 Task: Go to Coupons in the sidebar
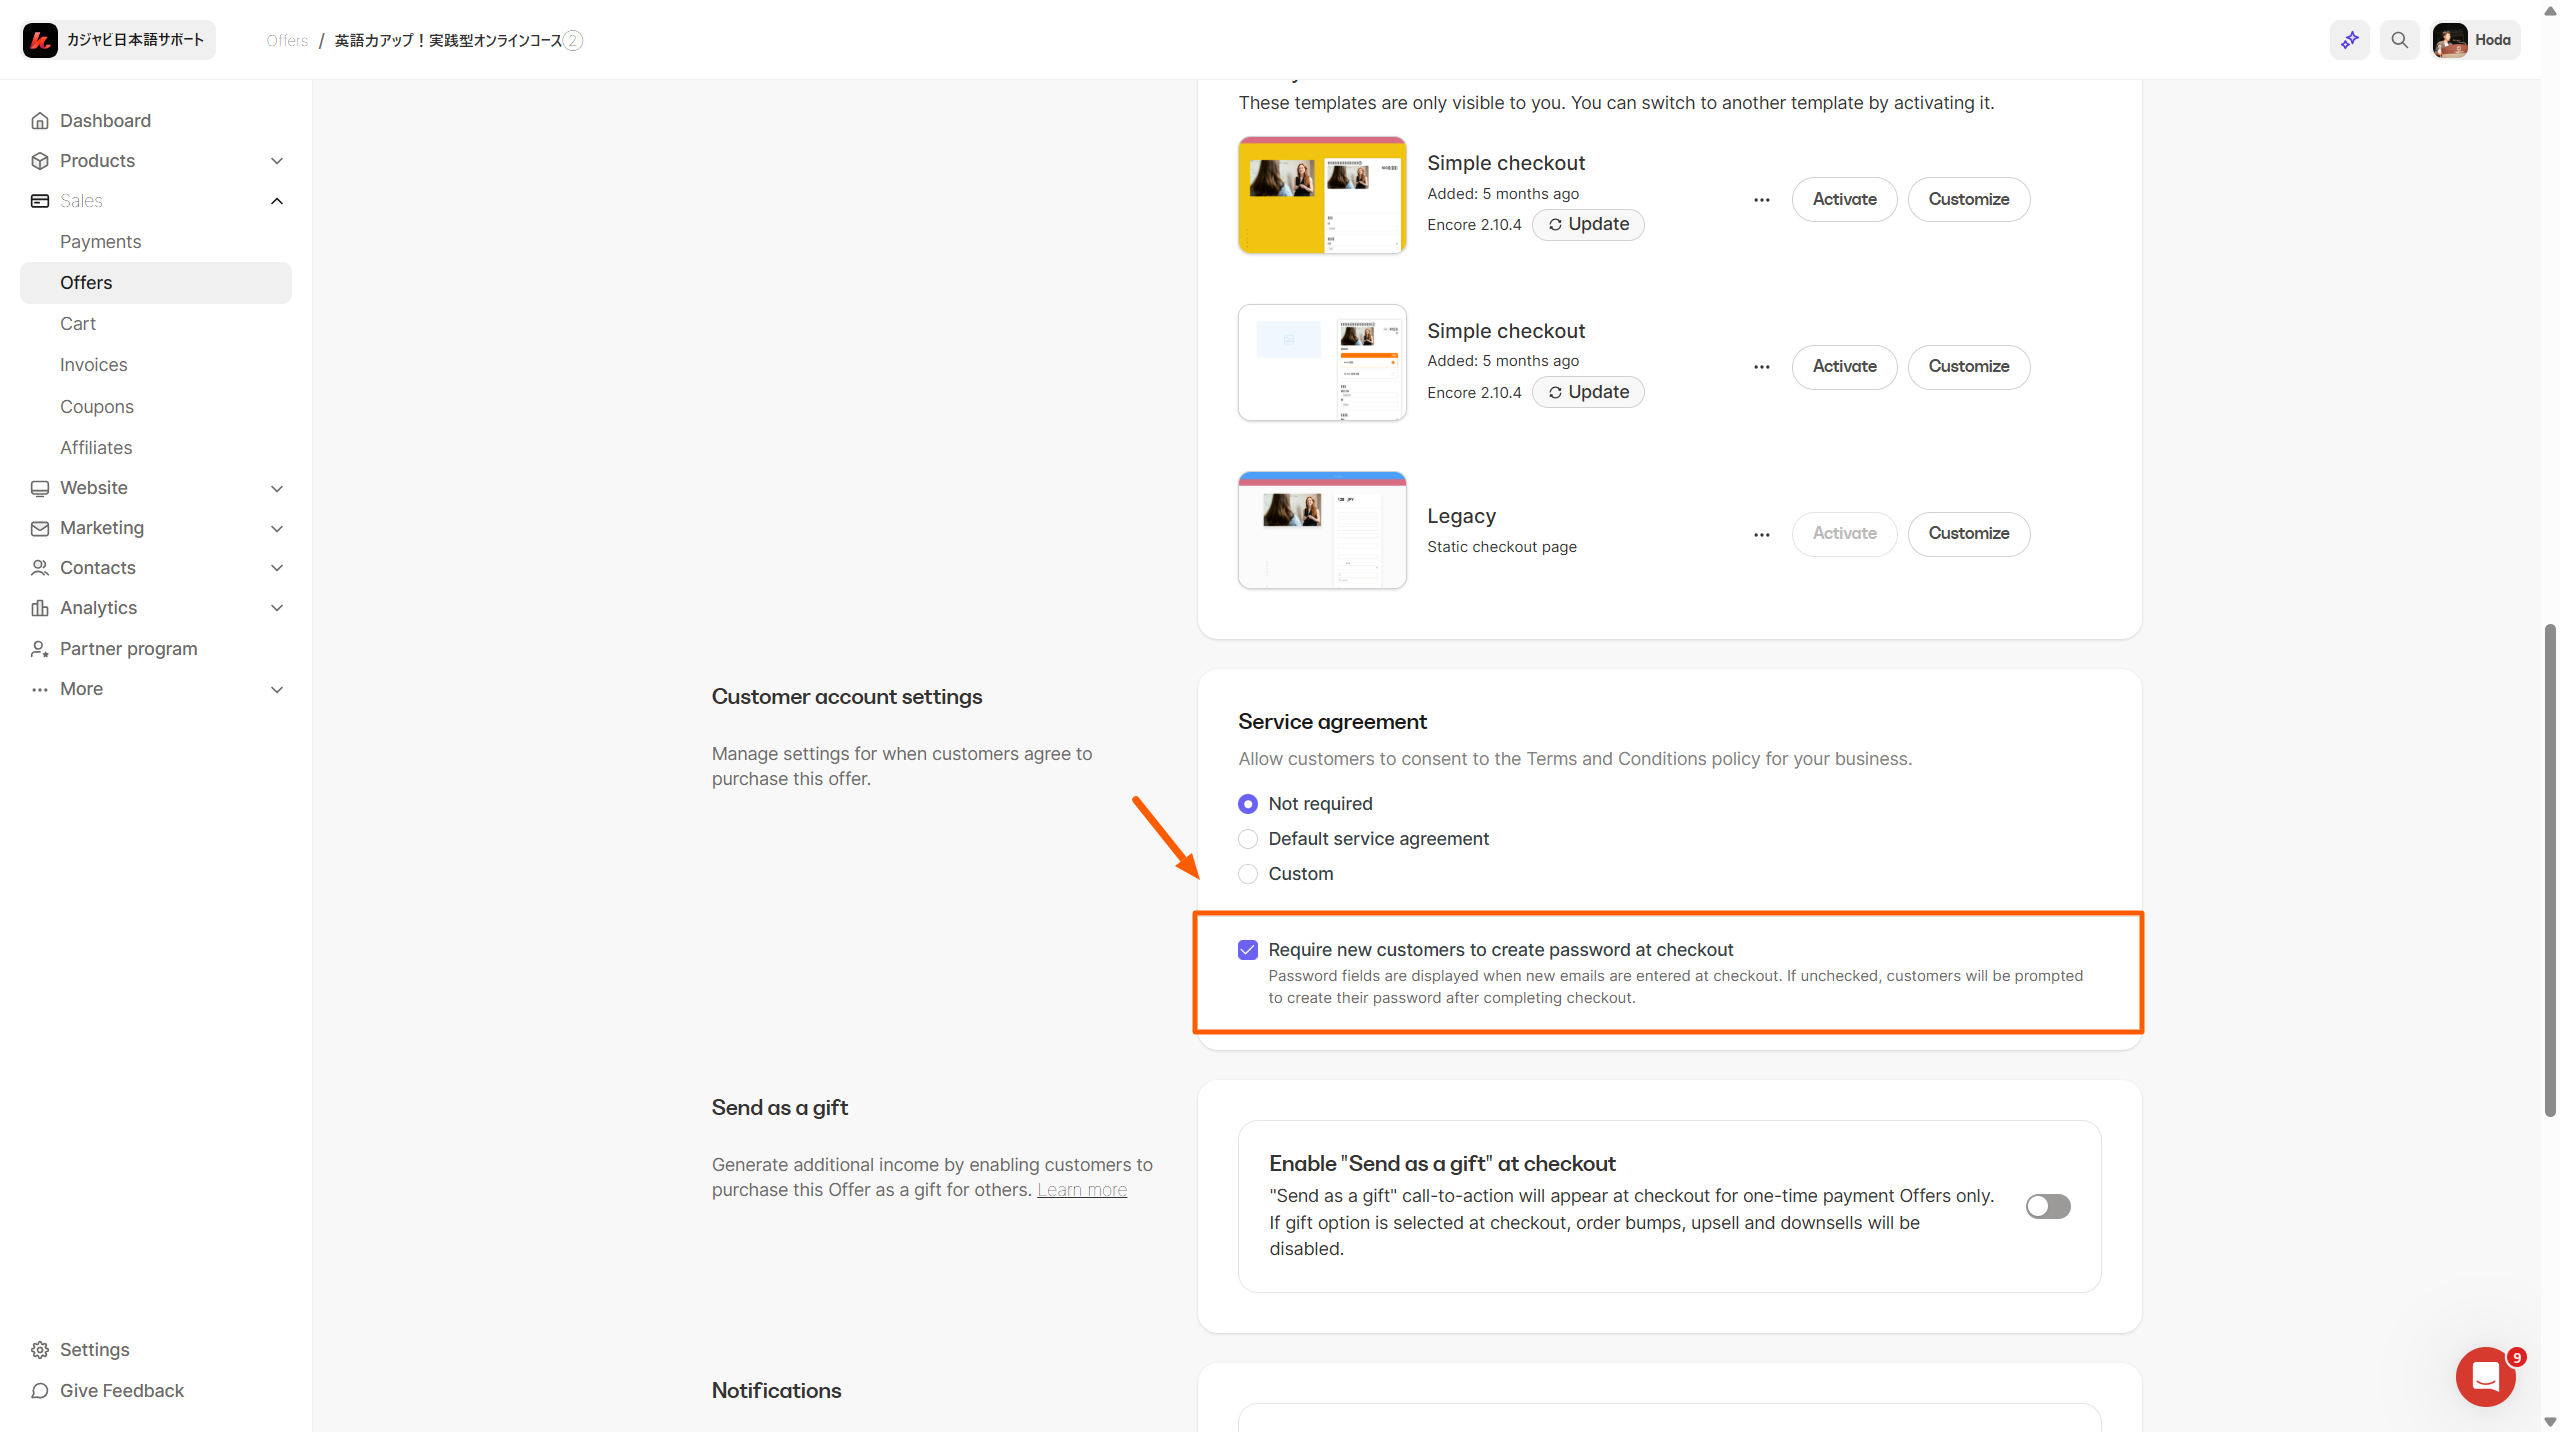(96, 407)
